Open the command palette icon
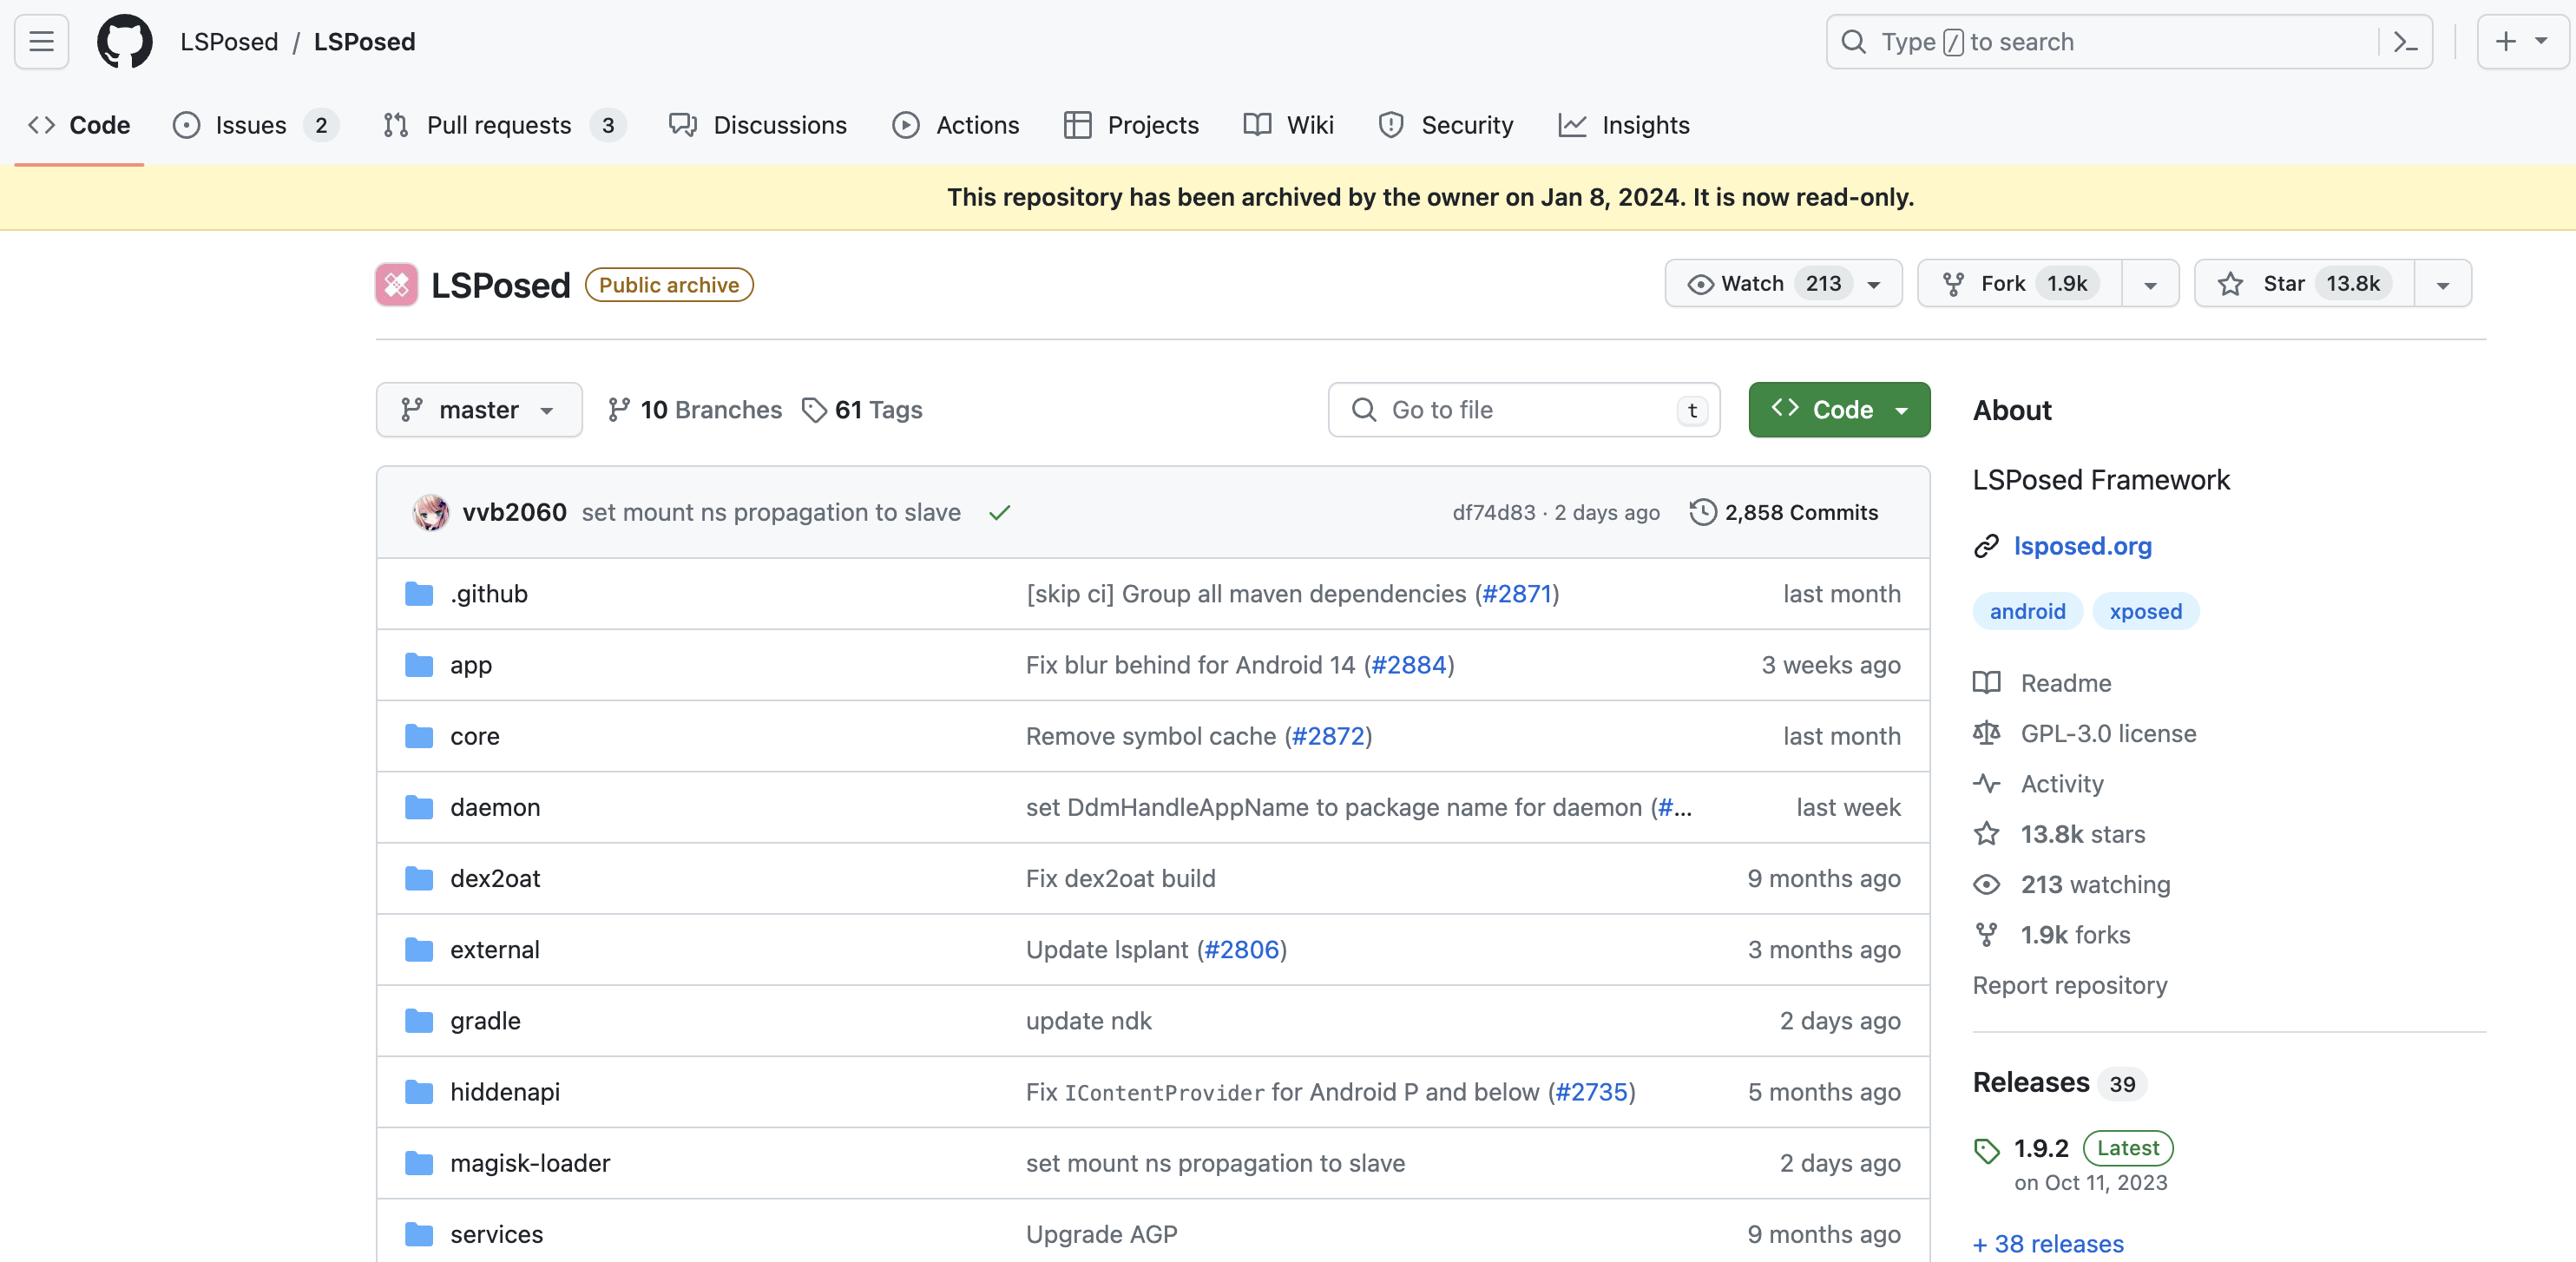 [2405, 41]
